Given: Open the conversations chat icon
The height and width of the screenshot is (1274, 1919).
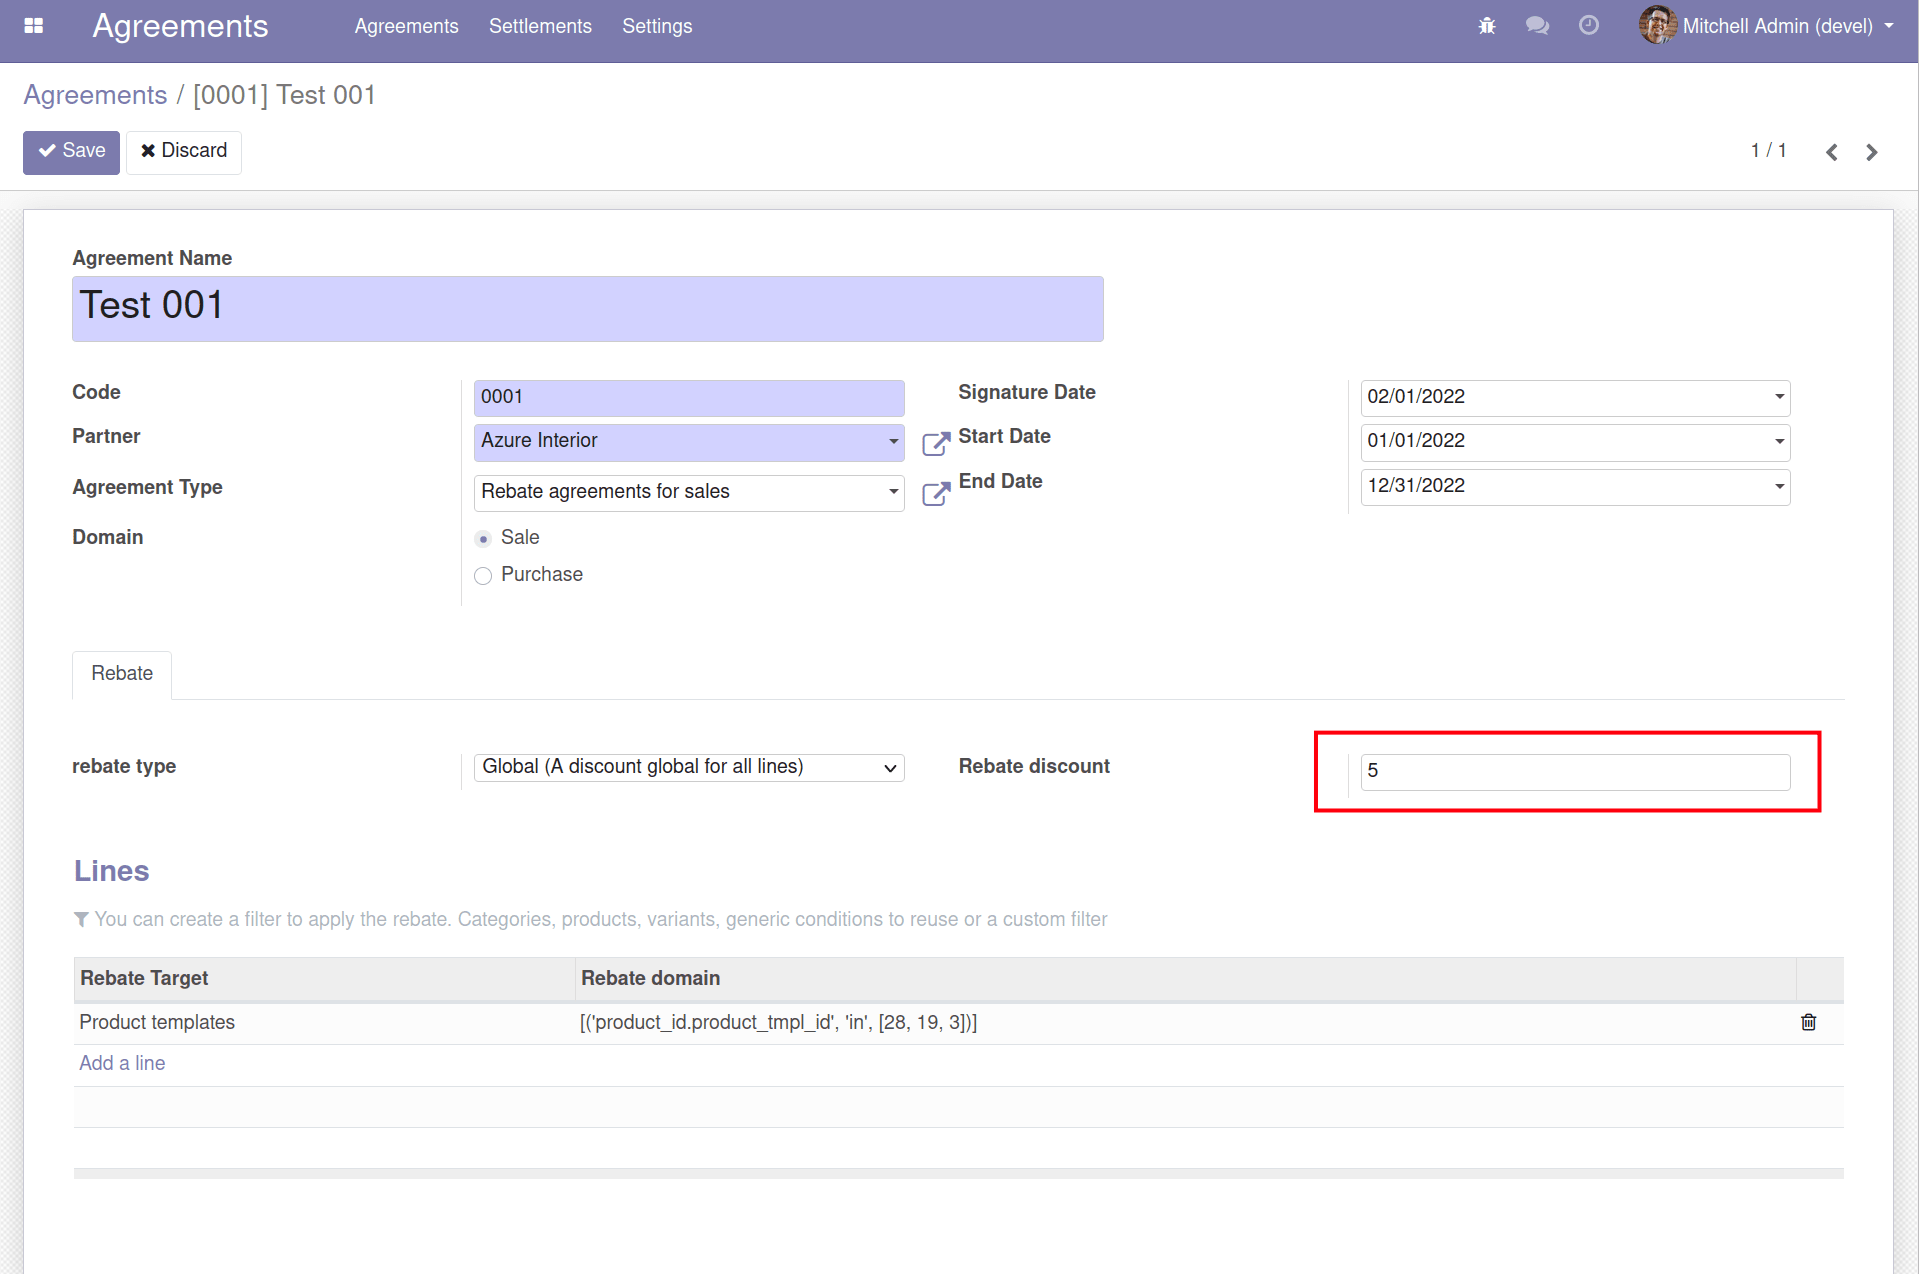Looking at the screenshot, I should pyautogui.click(x=1537, y=26).
